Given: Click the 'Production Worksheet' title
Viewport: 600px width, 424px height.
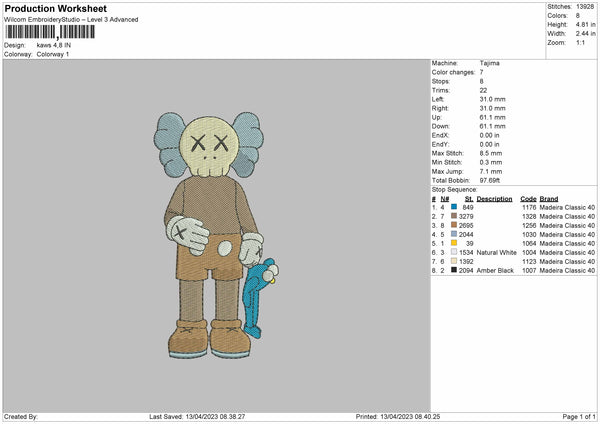Looking at the screenshot, I should pyautogui.click(x=55, y=8).
